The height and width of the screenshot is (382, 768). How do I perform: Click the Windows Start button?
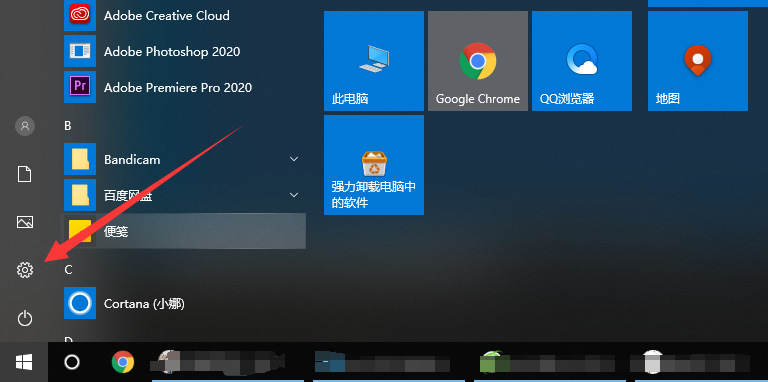coord(24,362)
